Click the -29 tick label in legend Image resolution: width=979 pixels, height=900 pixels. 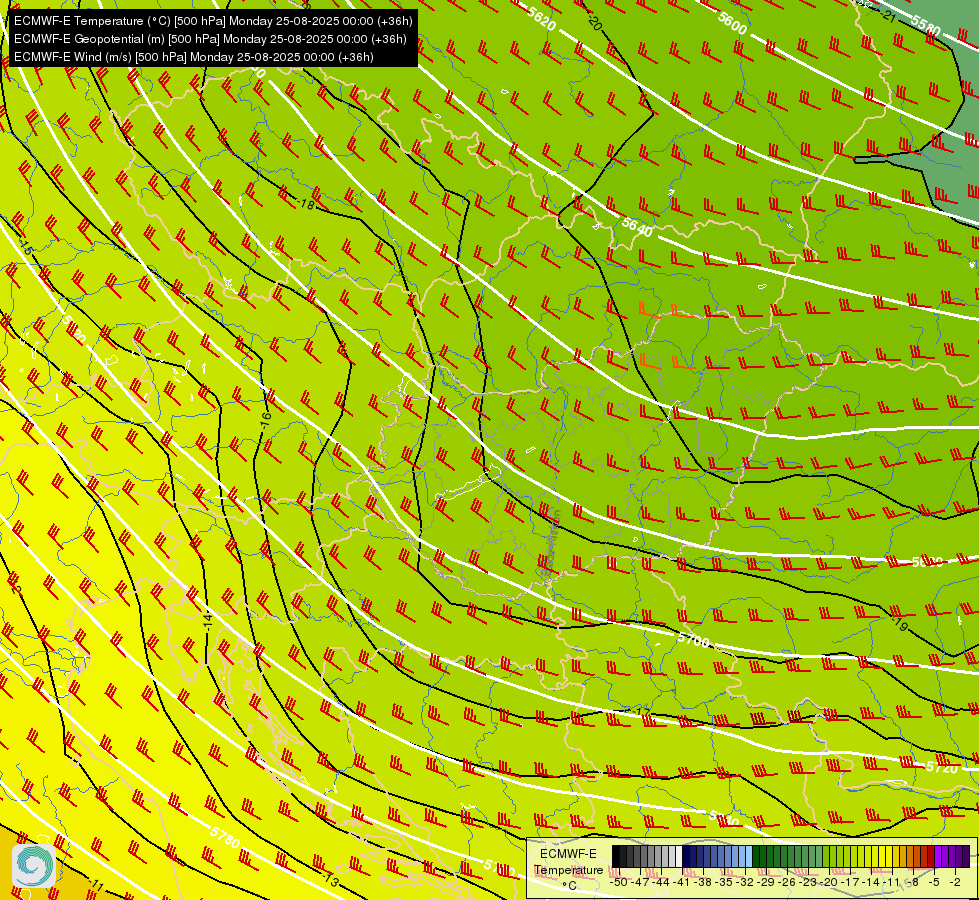tap(767, 882)
